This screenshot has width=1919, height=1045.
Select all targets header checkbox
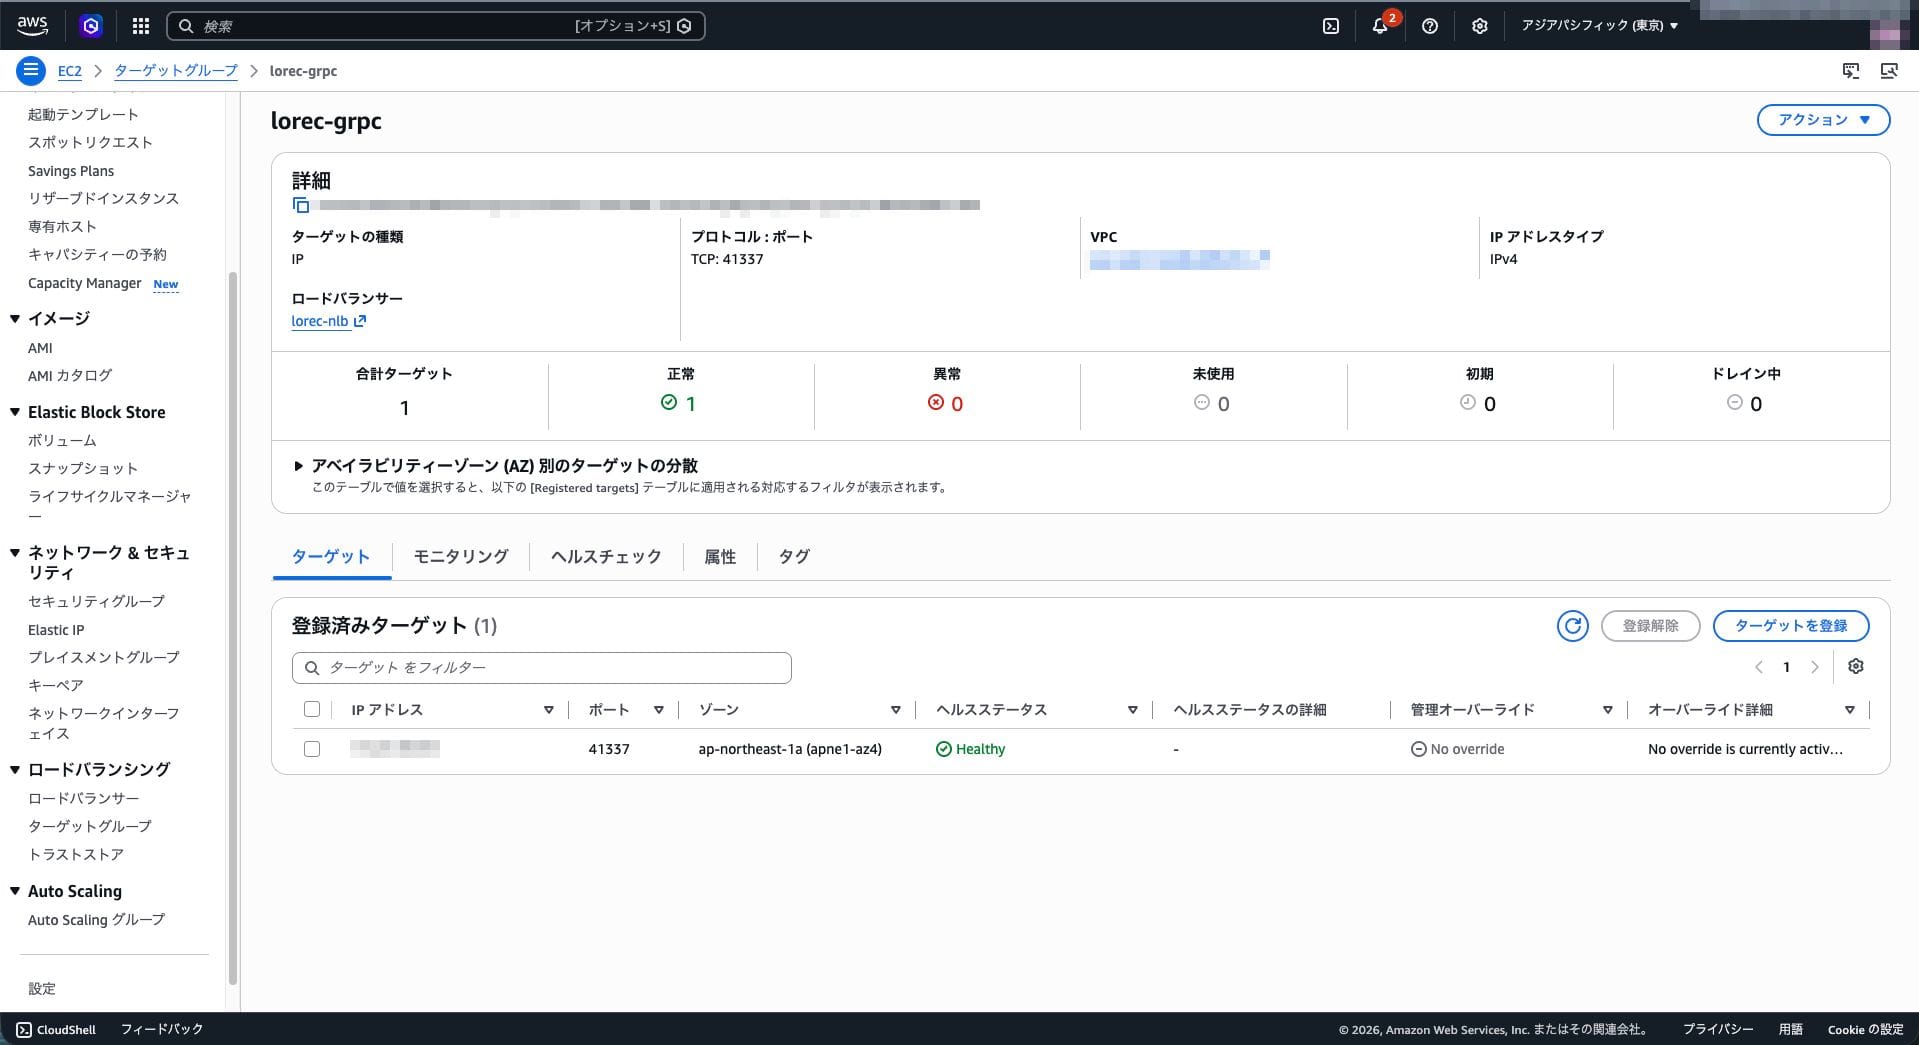(312, 710)
